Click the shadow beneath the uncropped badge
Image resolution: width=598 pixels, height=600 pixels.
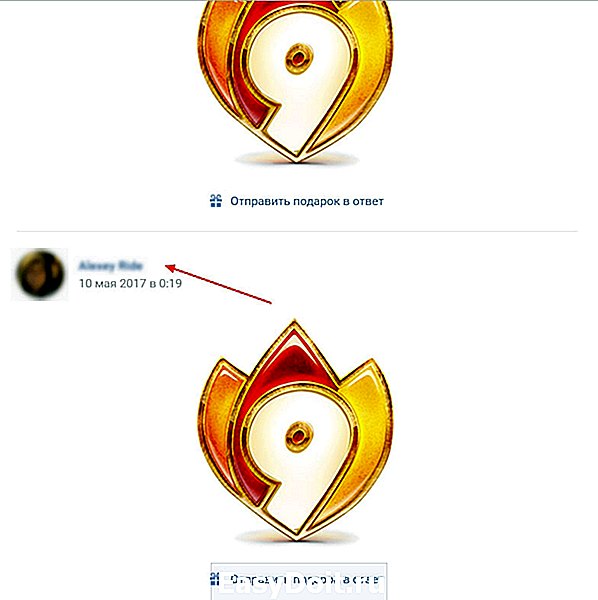coord(297,537)
